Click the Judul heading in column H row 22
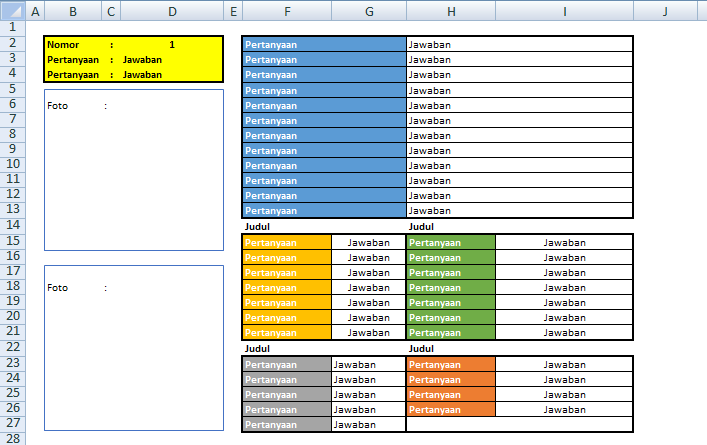Screen dimensions: 707x445 click(x=421, y=349)
